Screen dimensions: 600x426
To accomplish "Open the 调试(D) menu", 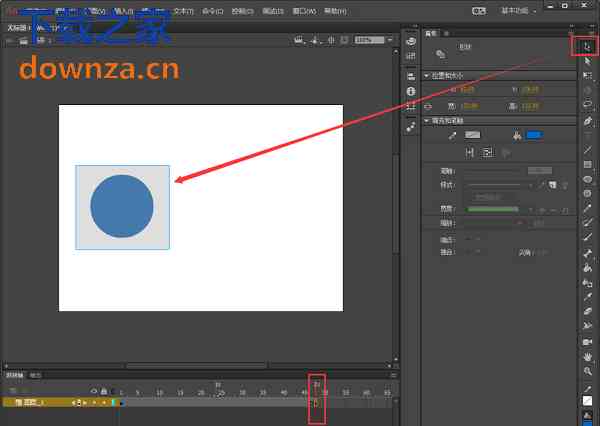I will point(273,11).
